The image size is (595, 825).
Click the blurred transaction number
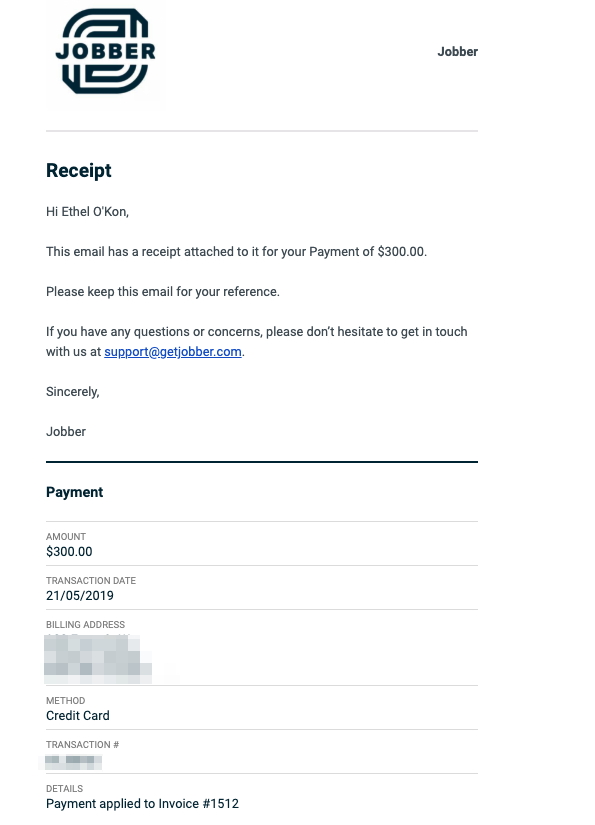pos(73,762)
